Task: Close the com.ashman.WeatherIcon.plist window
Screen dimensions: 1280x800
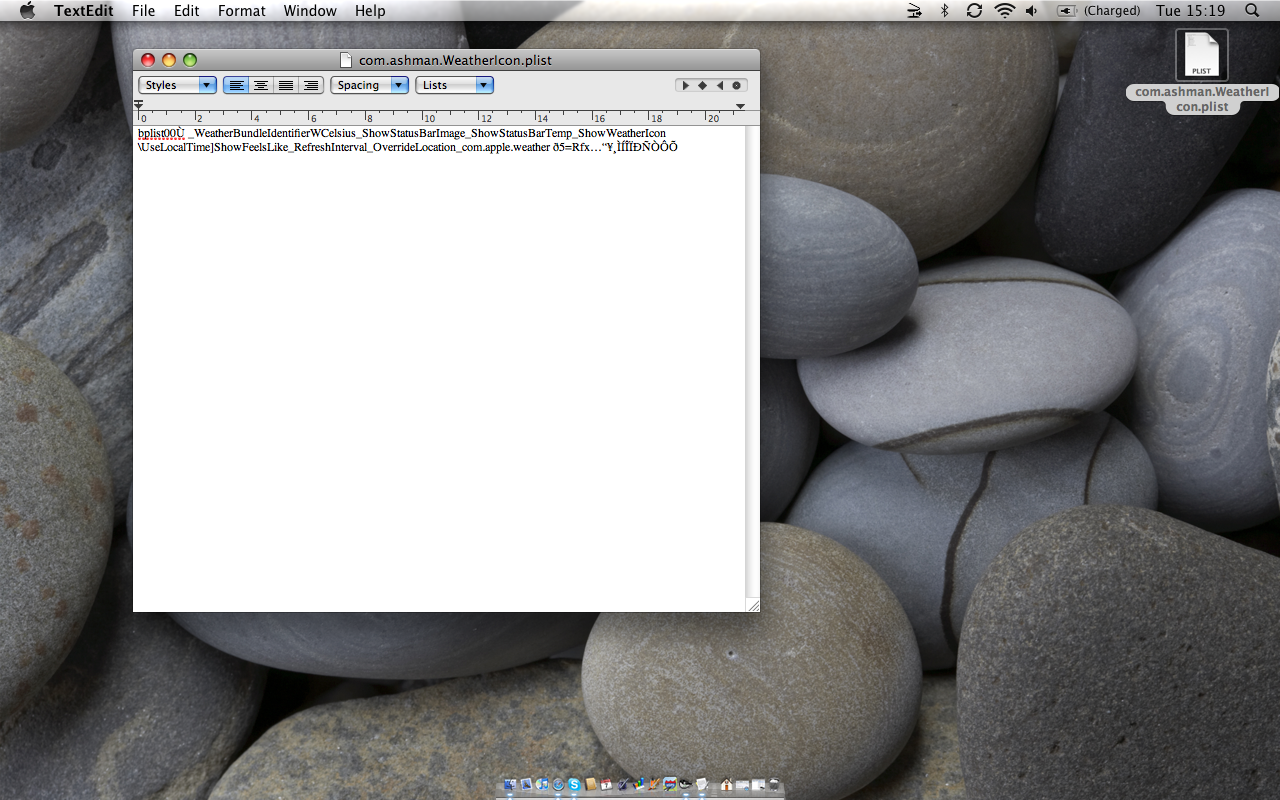Action: pyautogui.click(x=148, y=60)
